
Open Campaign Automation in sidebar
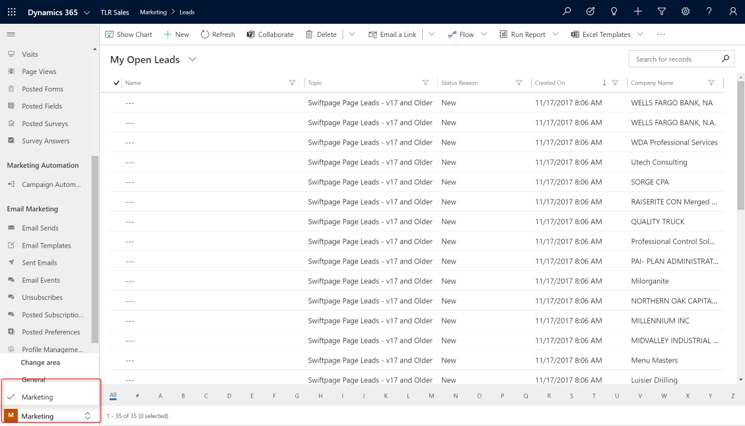click(x=51, y=184)
